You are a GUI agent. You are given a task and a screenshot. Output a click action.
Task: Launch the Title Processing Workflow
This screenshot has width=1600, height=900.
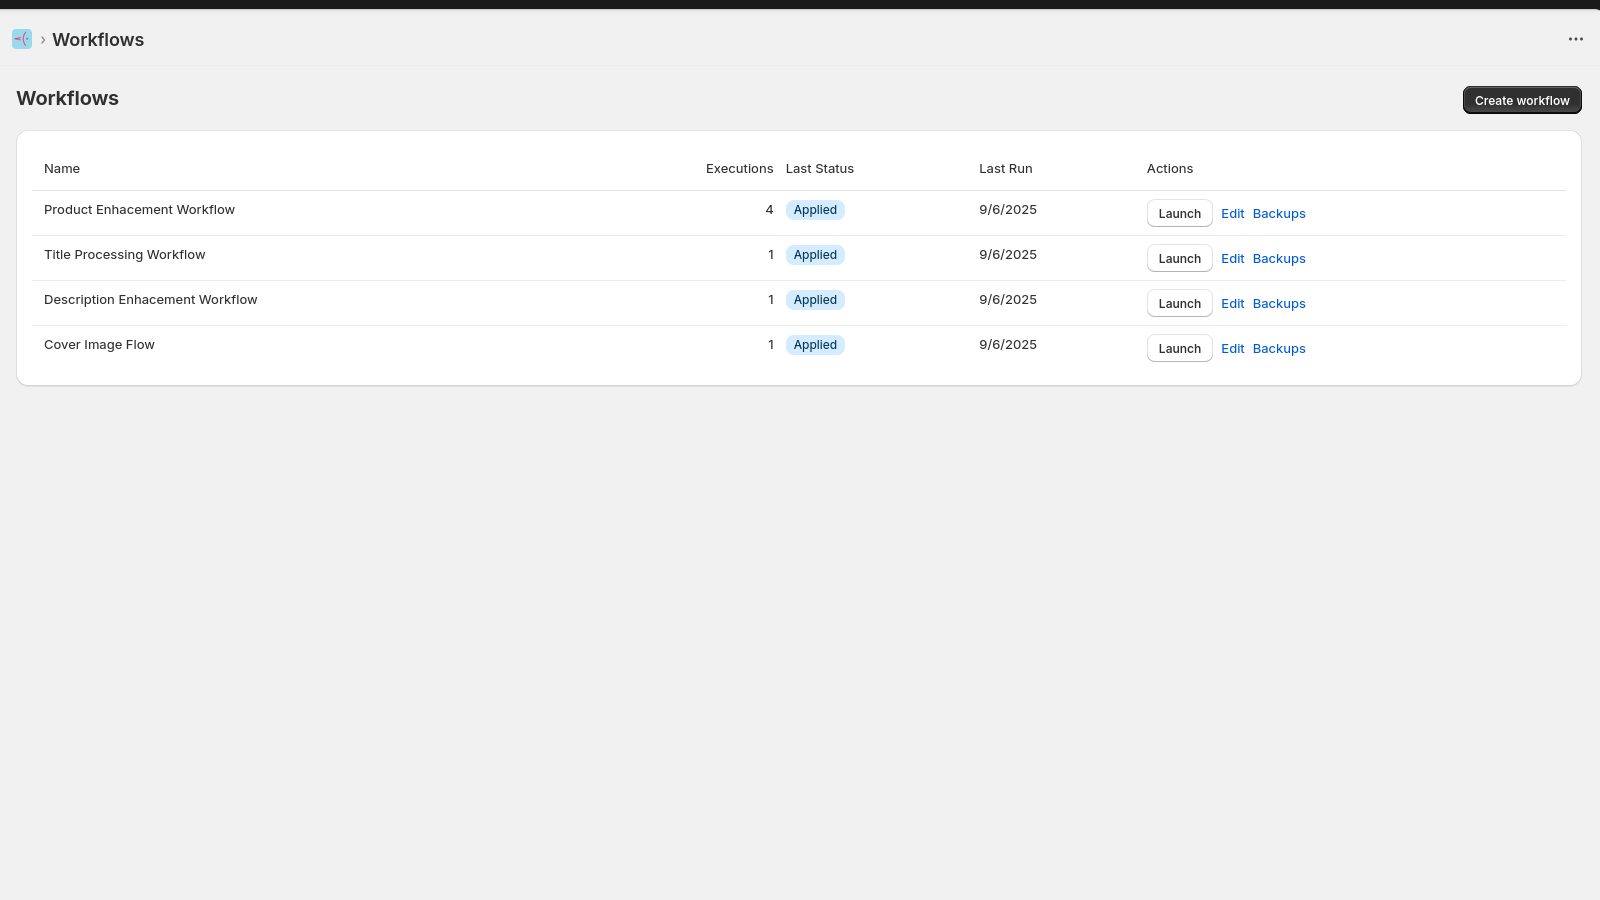click(x=1179, y=258)
